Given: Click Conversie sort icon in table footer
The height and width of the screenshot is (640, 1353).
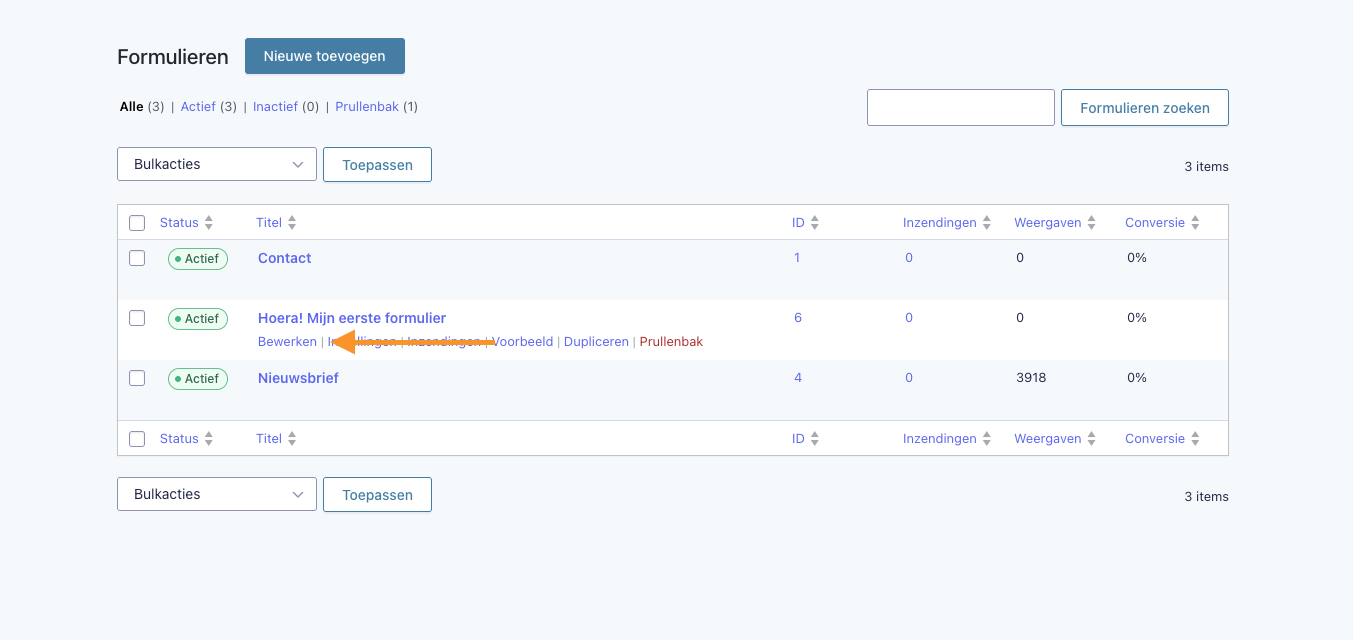Looking at the screenshot, I should coord(1194,439).
